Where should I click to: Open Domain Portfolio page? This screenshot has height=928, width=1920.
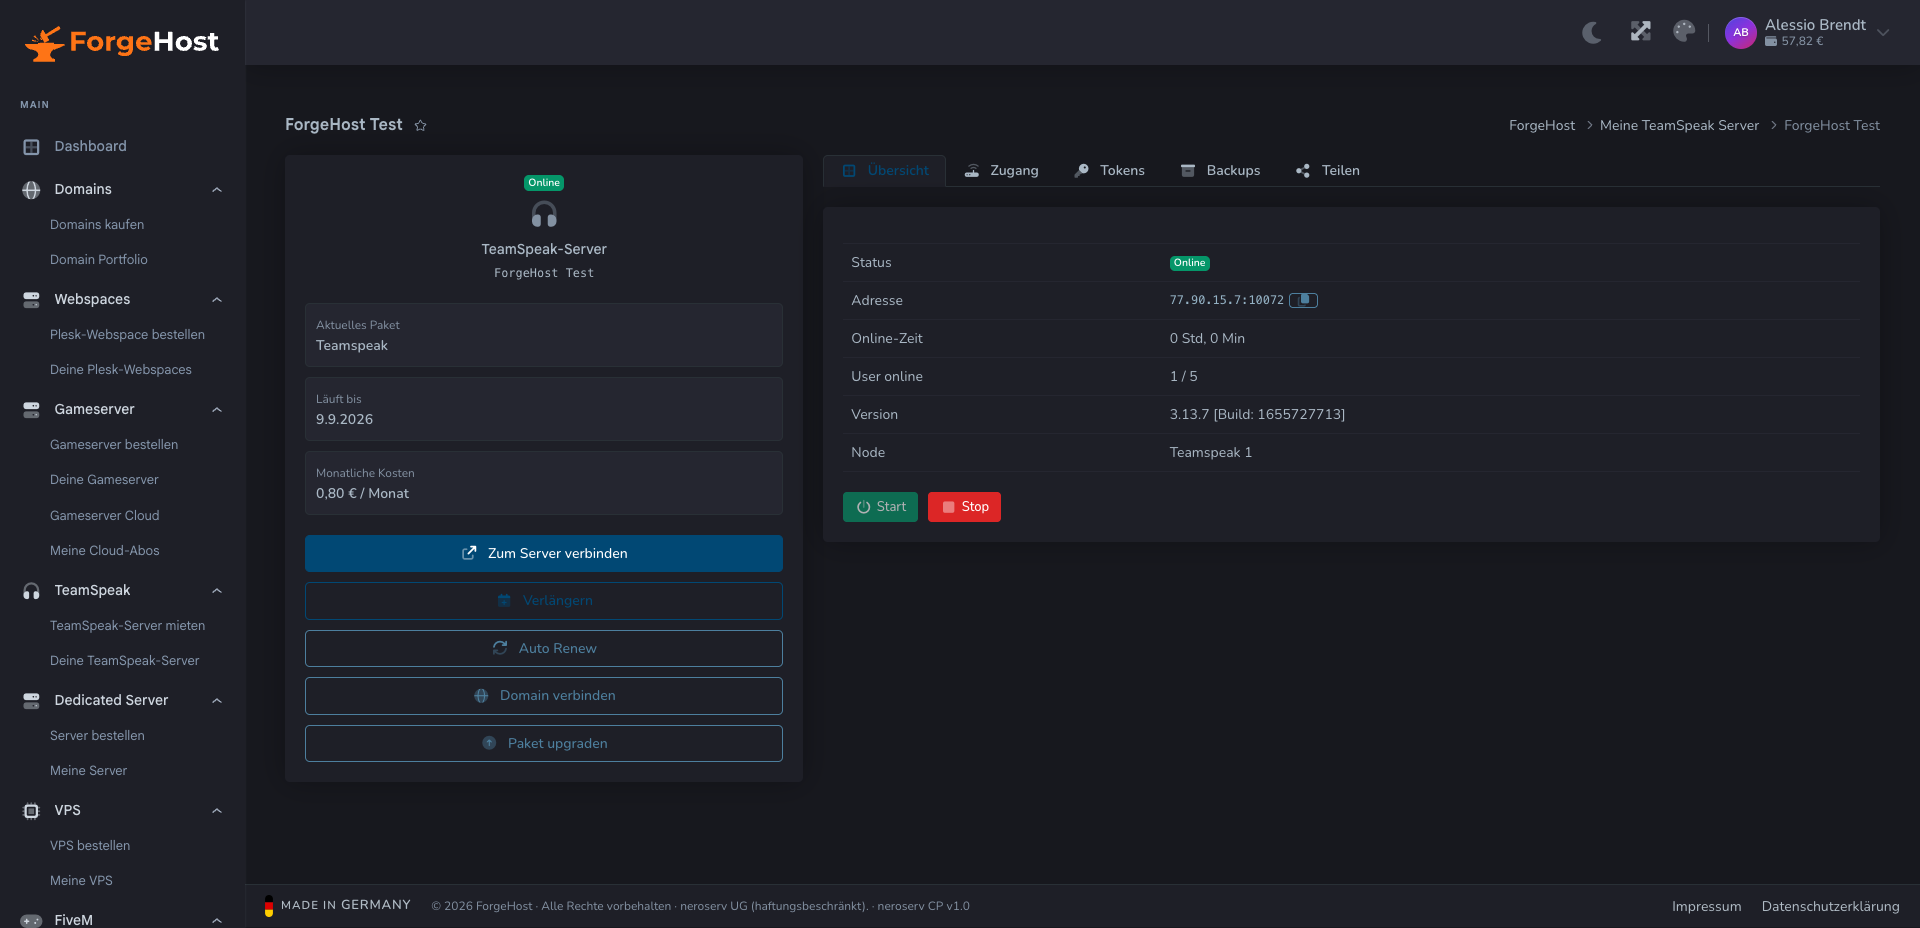pyautogui.click(x=99, y=260)
